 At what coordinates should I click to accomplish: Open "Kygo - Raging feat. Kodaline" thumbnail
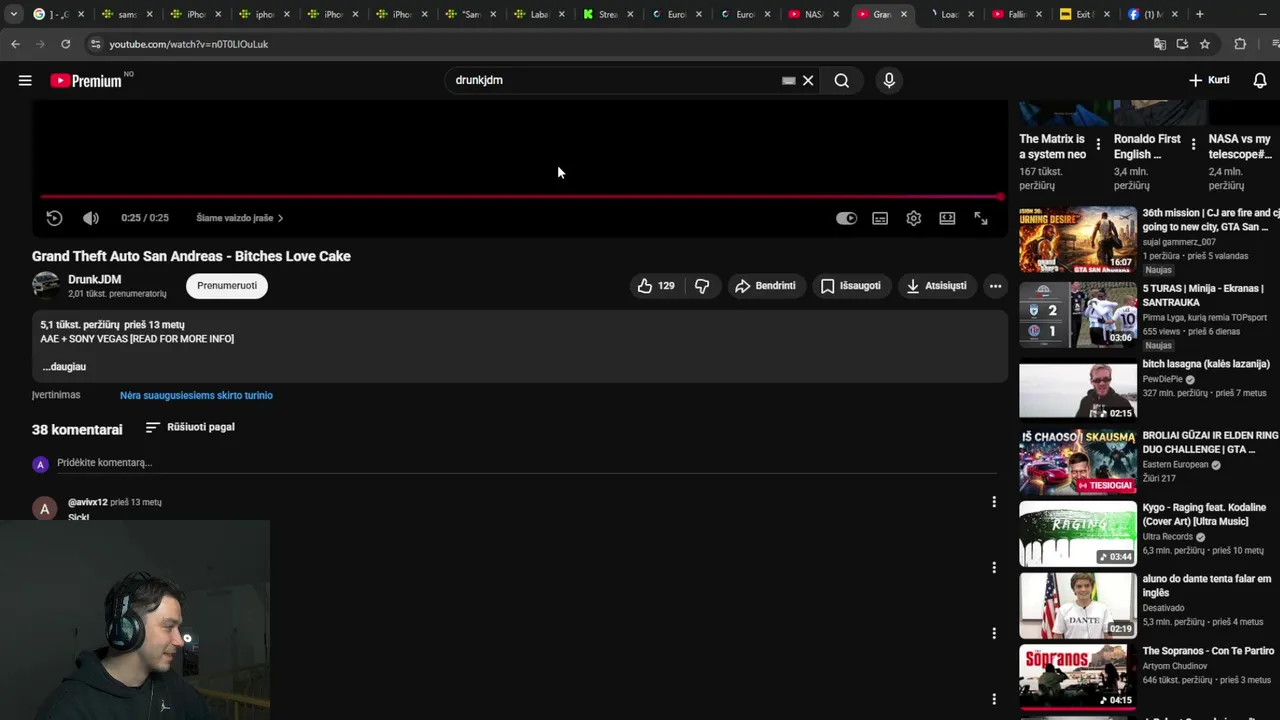tap(1078, 534)
